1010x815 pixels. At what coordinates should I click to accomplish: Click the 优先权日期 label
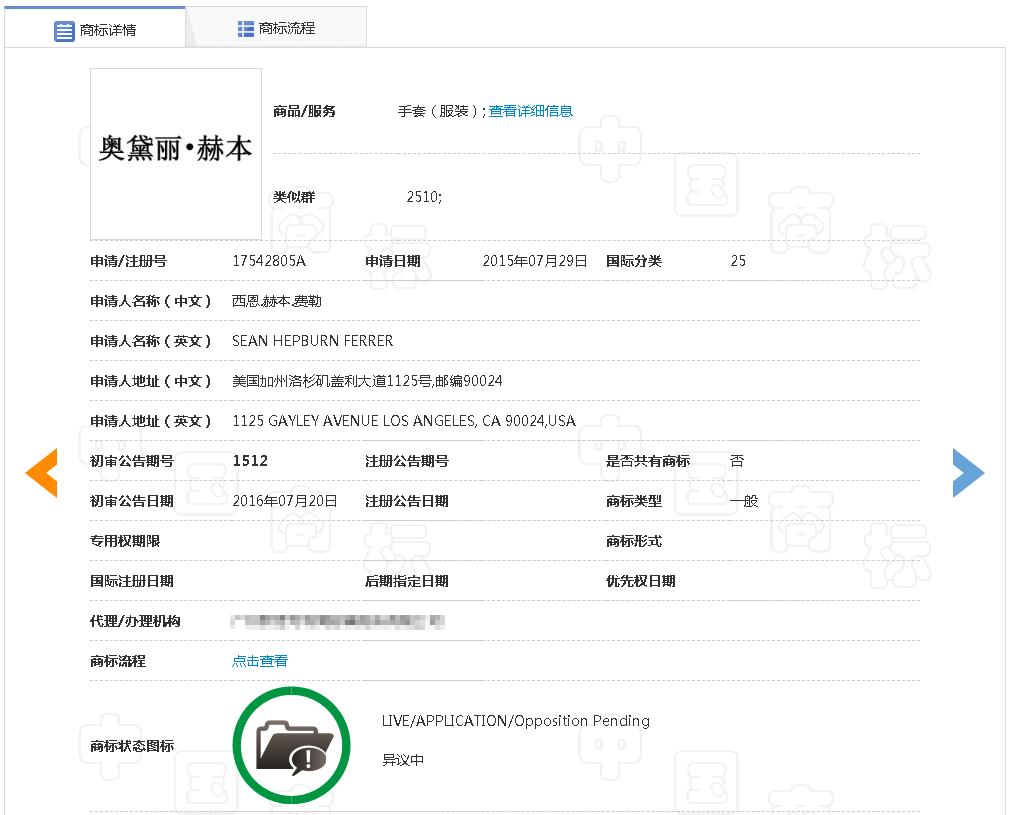pos(640,580)
